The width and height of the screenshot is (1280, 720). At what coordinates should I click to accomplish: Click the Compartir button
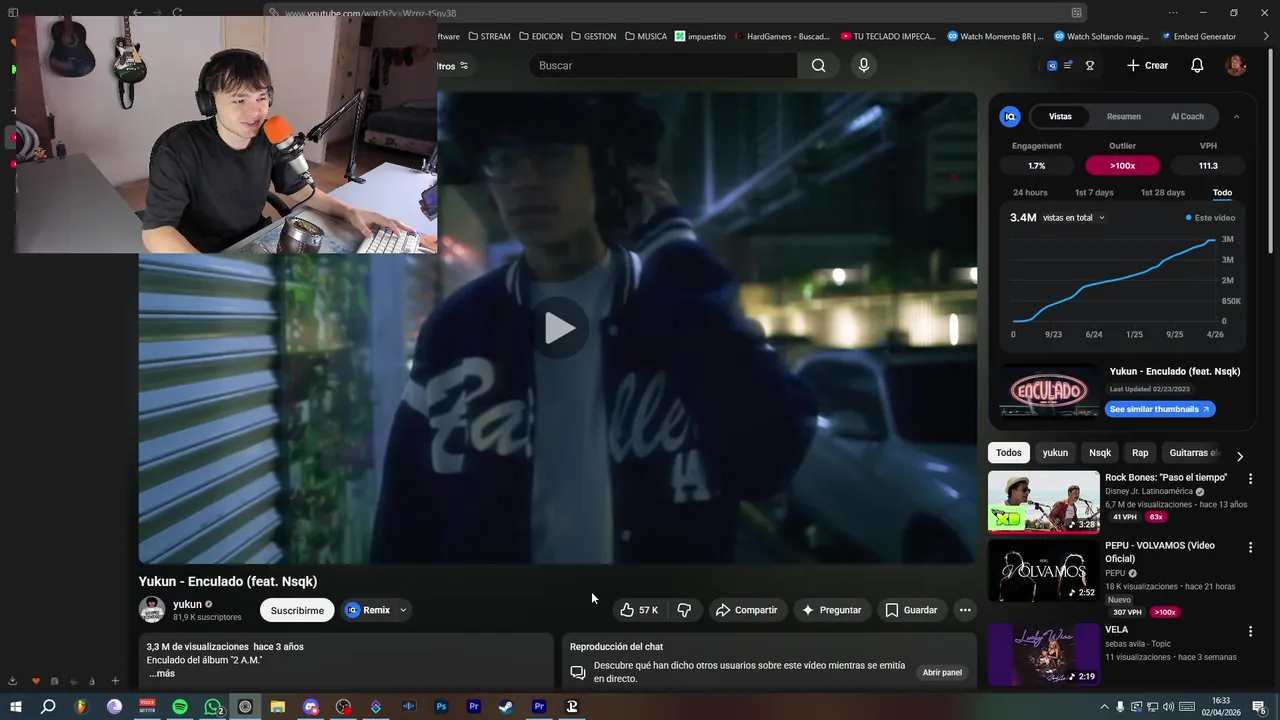tap(747, 610)
